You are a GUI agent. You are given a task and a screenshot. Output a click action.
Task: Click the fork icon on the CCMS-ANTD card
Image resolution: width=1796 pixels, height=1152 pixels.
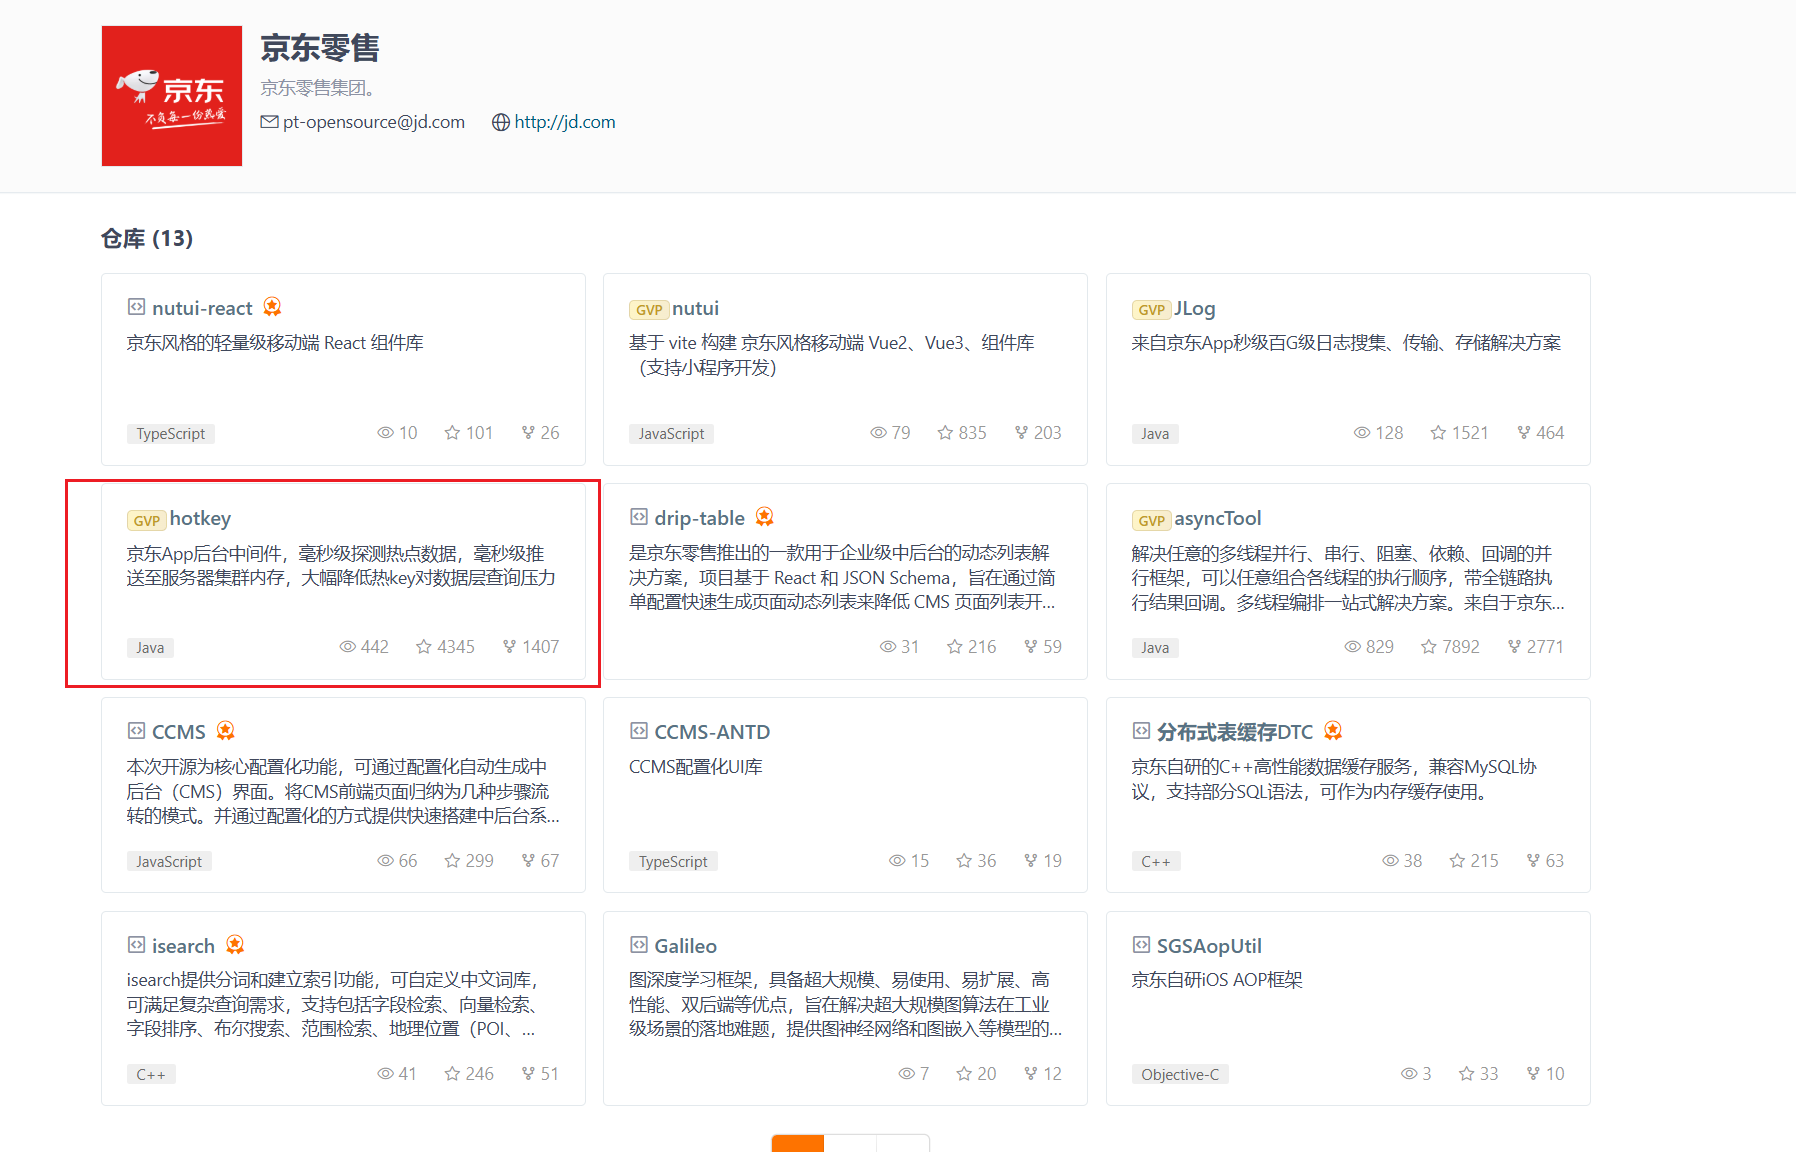coord(1030,861)
